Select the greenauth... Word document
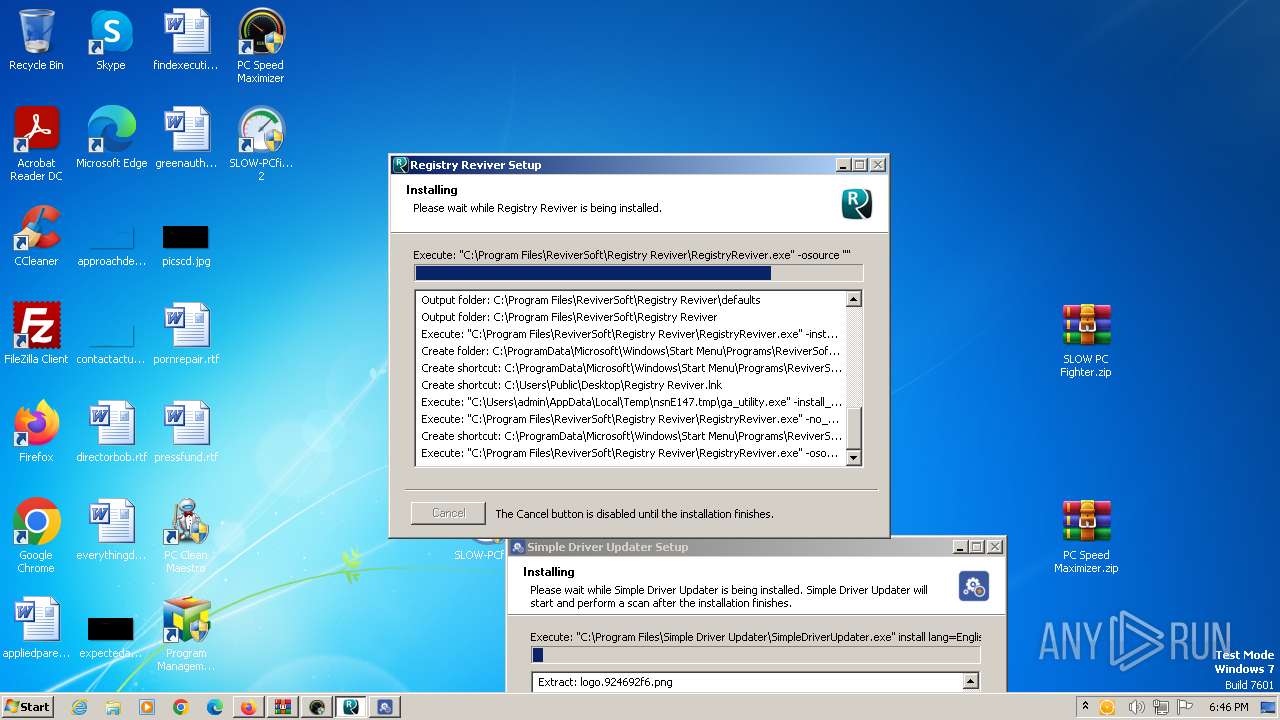This screenshot has width=1280, height=720. [x=186, y=138]
